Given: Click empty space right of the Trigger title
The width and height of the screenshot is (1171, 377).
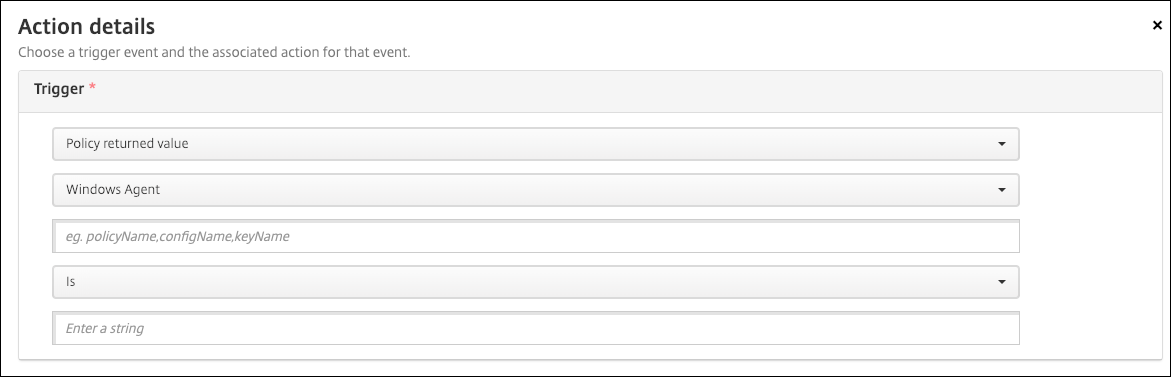Looking at the screenshot, I should 627,91.
